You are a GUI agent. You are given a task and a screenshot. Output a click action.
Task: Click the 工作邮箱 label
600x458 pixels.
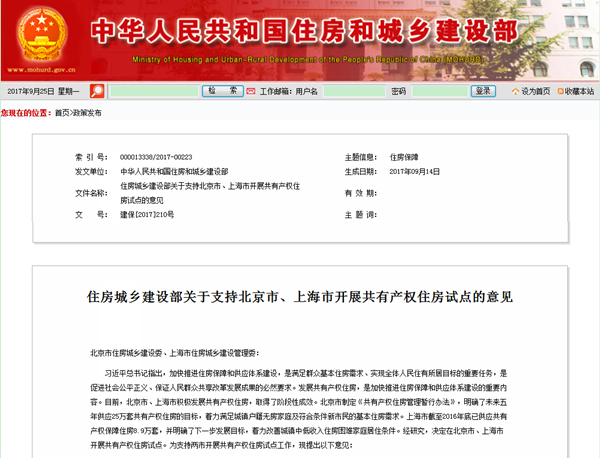click(276, 91)
